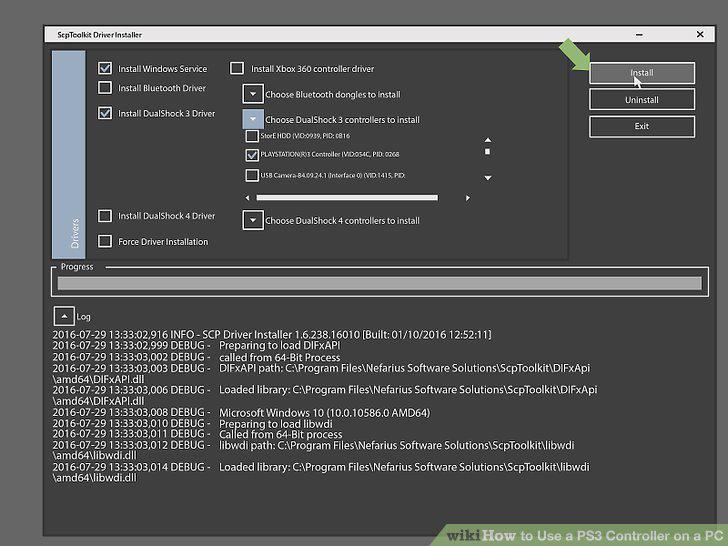The height and width of the screenshot is (546, 728).
Task: Tick Force Driver Installation checkbox
Action: [105, 241]
